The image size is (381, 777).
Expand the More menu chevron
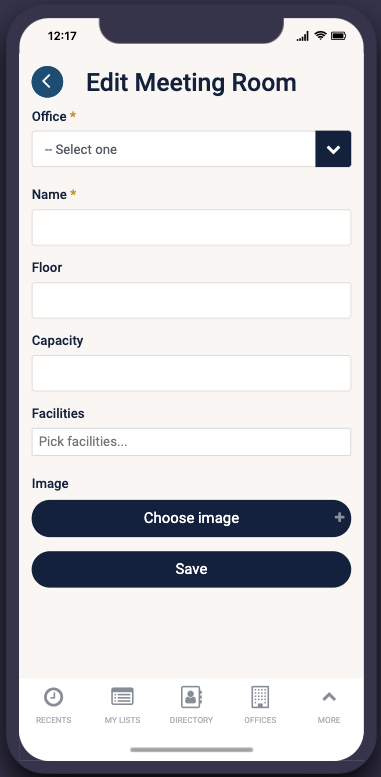coord(329,697)
